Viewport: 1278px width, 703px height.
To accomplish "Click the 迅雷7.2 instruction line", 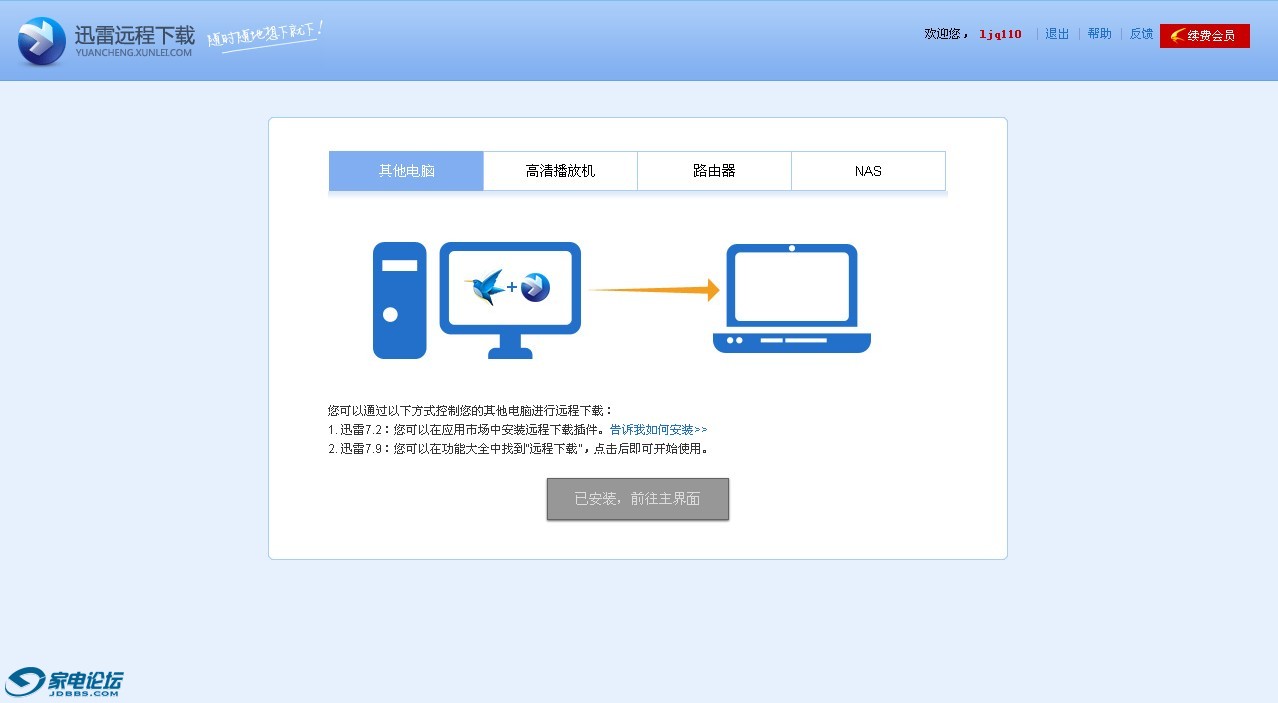I will [518, 430].
